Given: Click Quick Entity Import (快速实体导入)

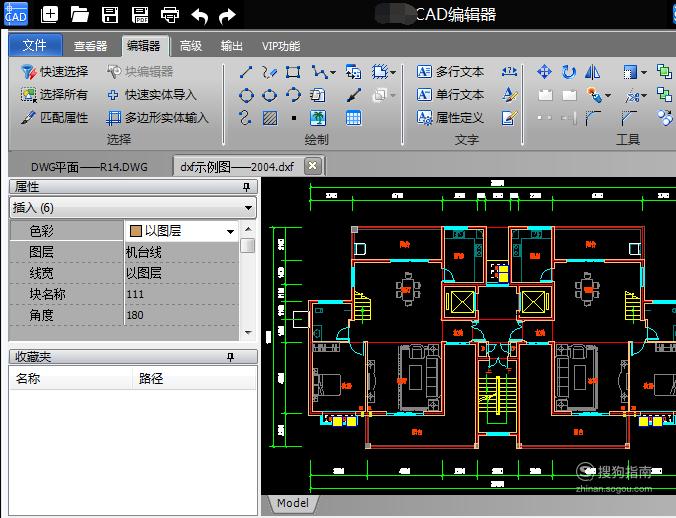Looking at the screenshot, I should coord(152,95).
